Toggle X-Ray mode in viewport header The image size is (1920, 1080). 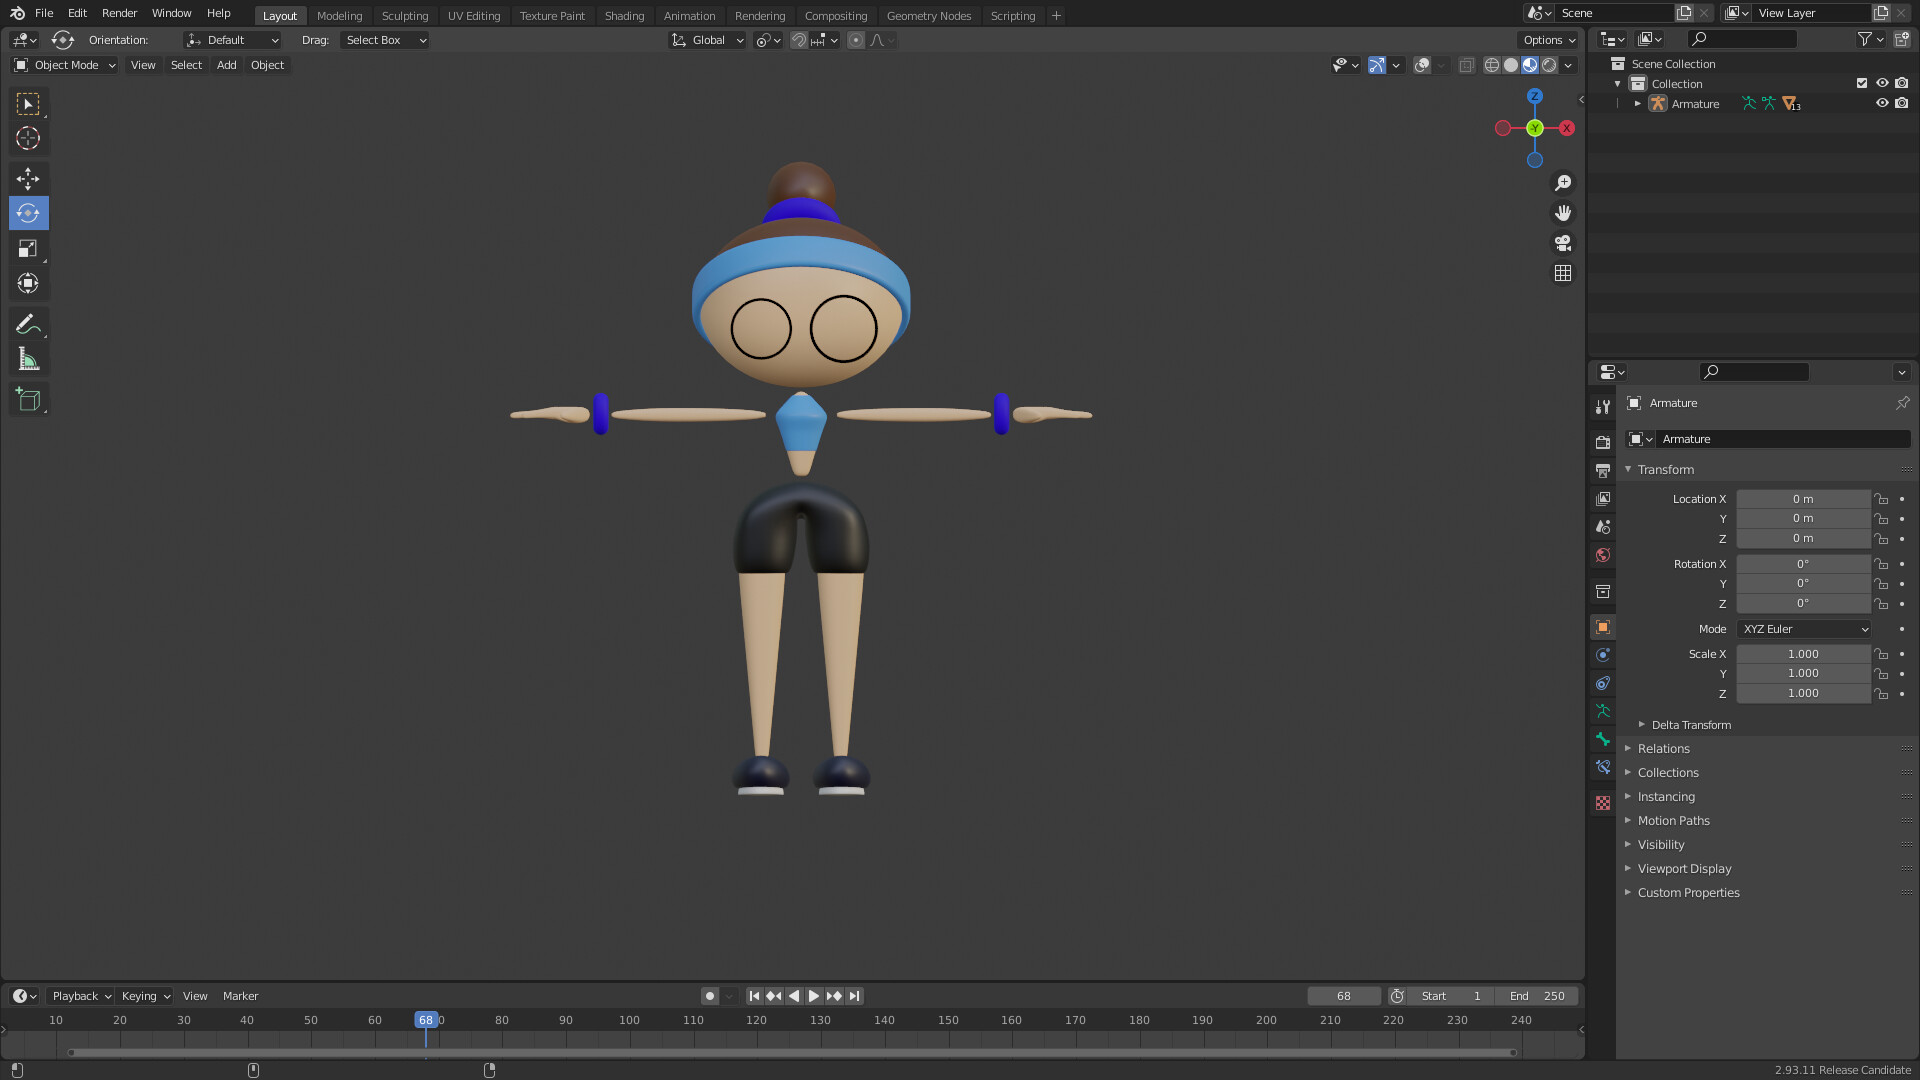(x=1466, y=65)
